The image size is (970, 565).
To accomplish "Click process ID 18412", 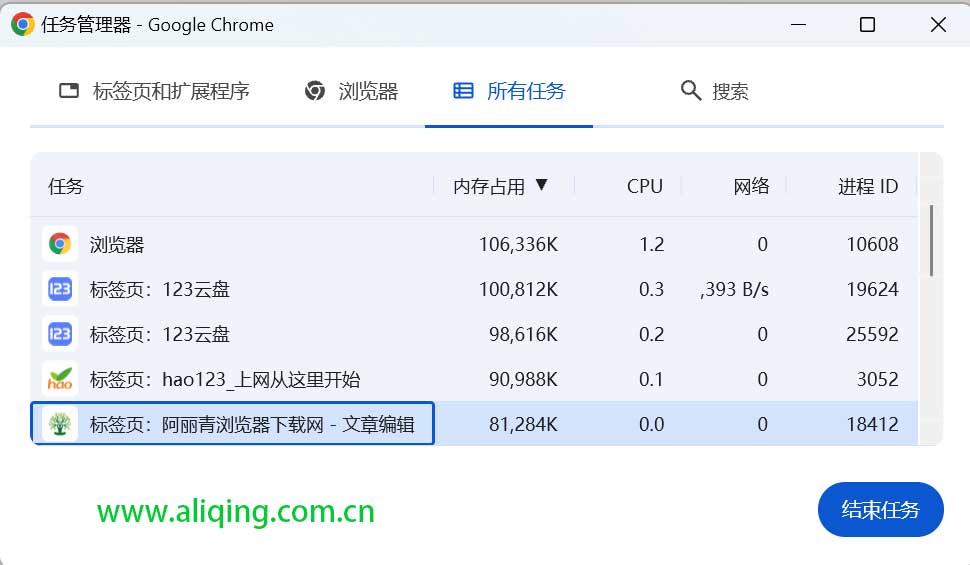I will [x=872, y=425].
